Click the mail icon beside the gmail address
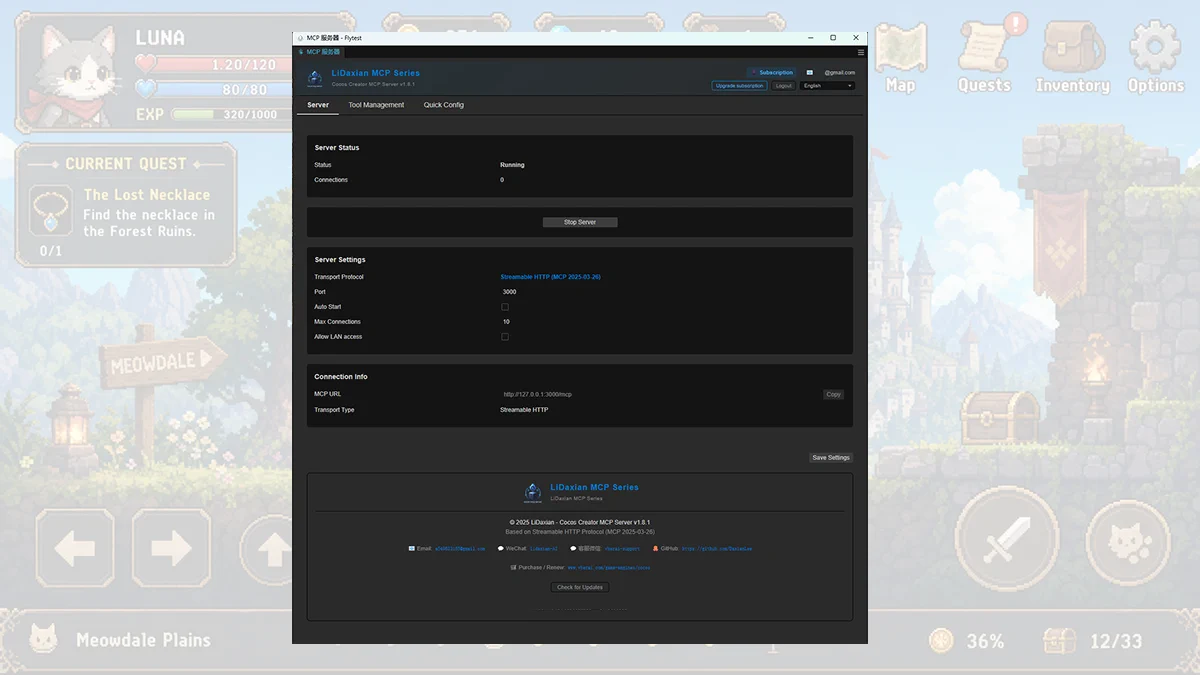 (810, 72)
